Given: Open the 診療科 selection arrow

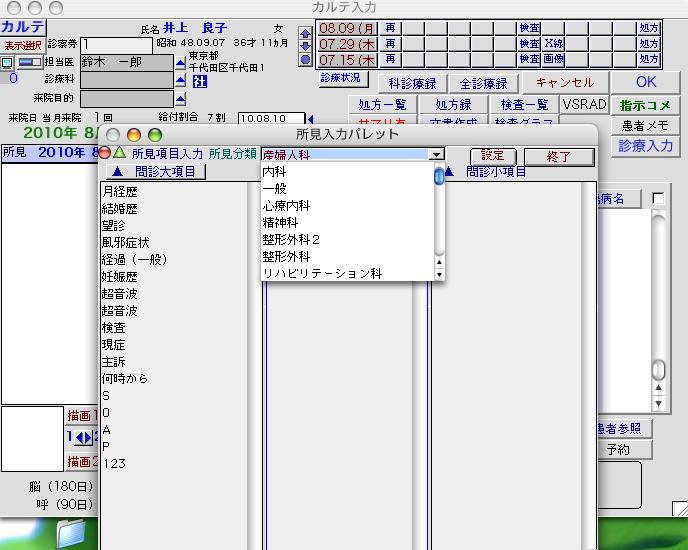Looking at the screenshot, I should (180, 81).
